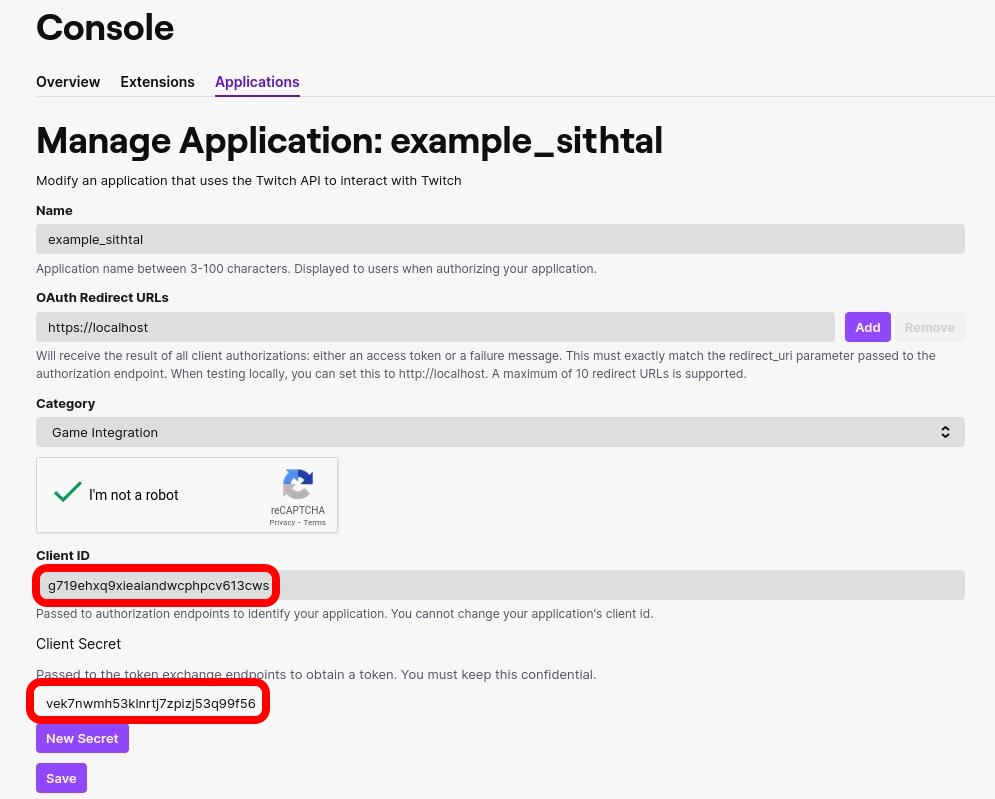The image size is (995, 799).
Task: Open the Category dropdown showing Game Integration
Action: pos(500,432)
